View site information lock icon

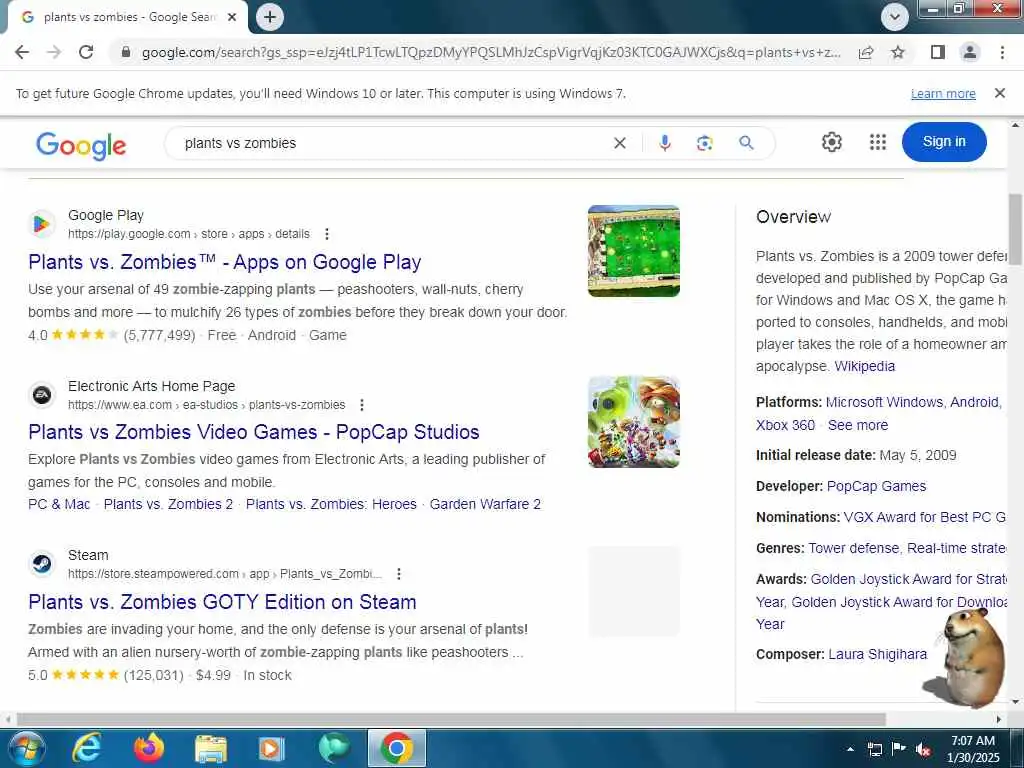(x=126, y=52)
